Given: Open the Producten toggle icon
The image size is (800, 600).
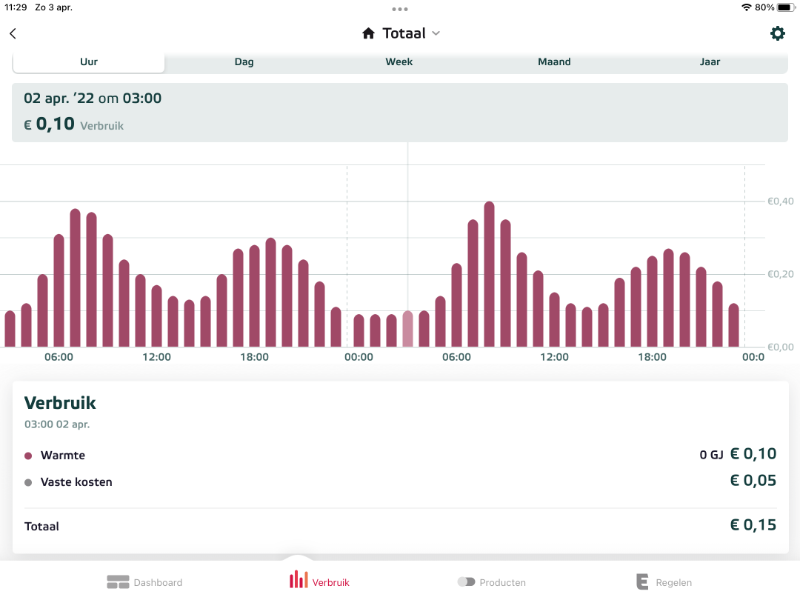Looking at the screenshot, I should [466, 582].
